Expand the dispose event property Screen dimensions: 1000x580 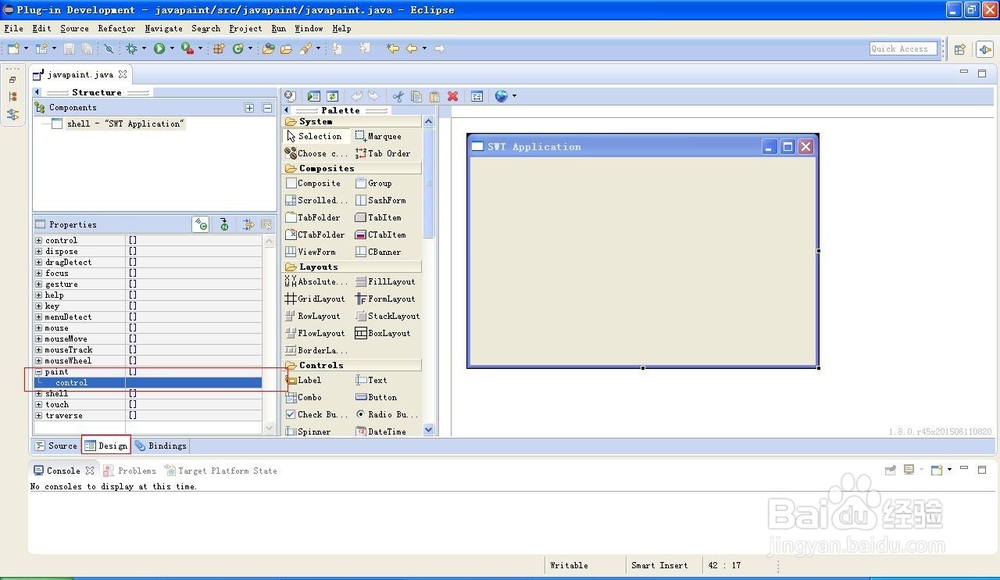point(39,251)
